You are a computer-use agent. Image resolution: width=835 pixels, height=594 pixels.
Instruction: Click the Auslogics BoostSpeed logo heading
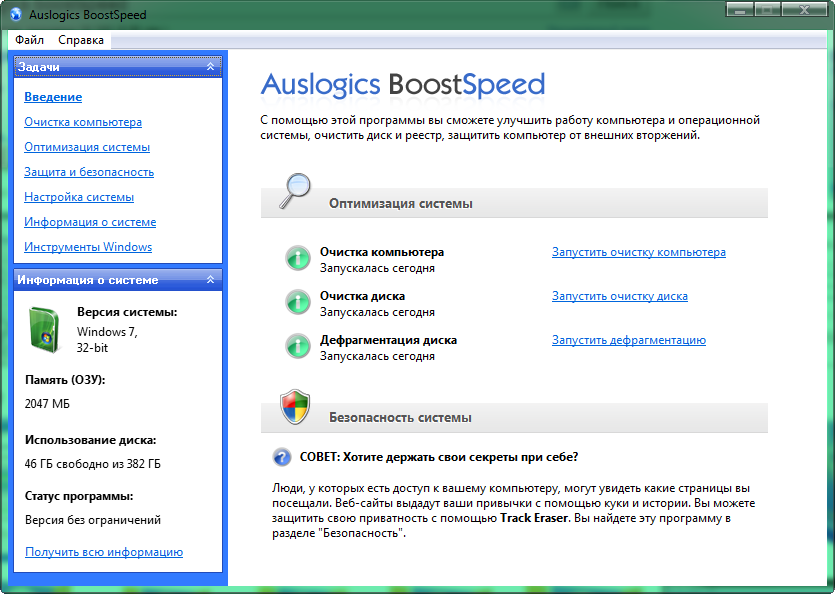(x=403, y=85)
